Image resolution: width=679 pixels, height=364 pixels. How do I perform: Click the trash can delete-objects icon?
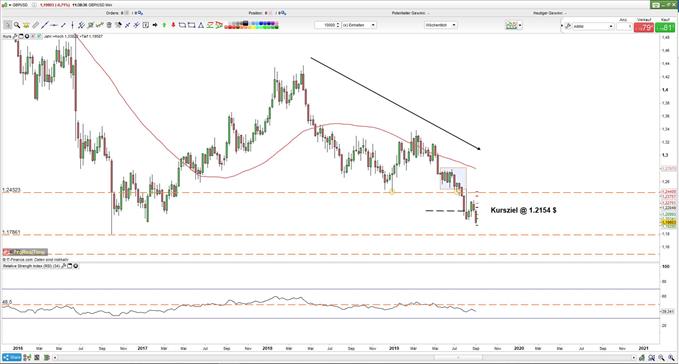[109, 25]
